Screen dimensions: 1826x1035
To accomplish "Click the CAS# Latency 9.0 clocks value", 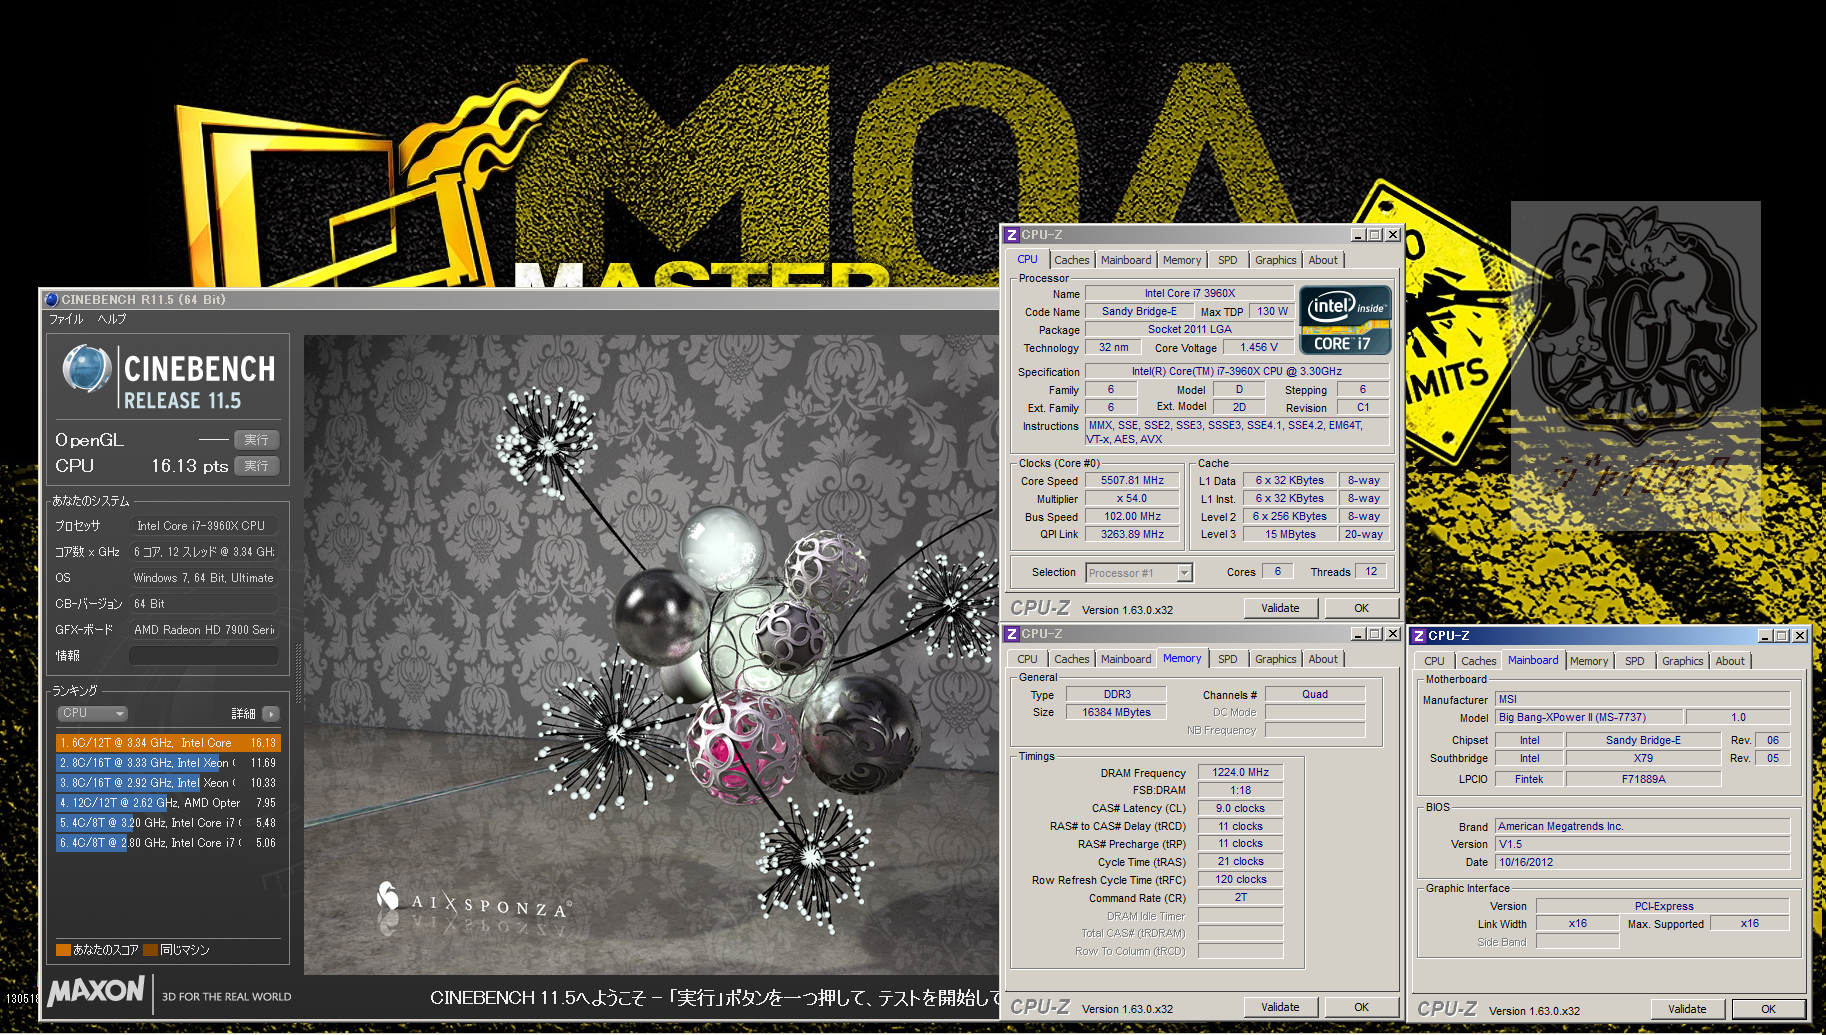I will [x=1240, y=809].
